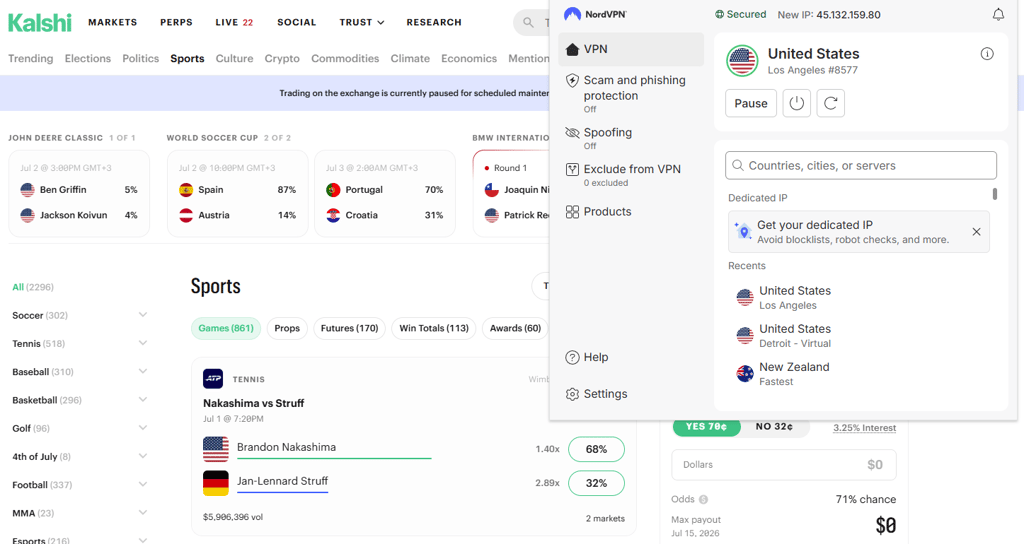The height and width of the screenshot is (544, 1024).
Task: Click Brandon Nakashima's US flag
Action: click(x=216, y=449)
